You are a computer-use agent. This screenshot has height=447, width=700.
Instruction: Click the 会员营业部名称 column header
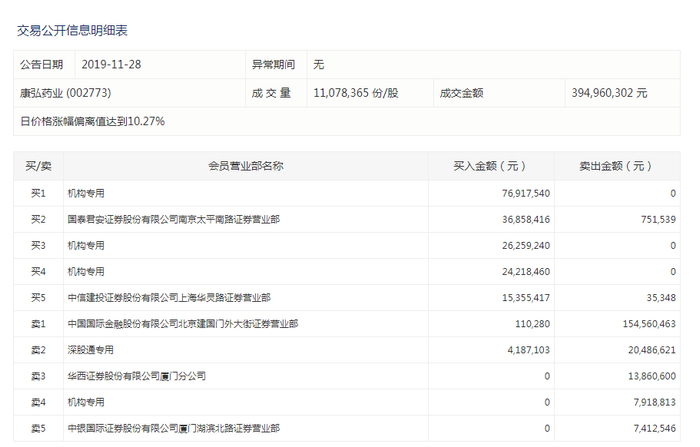pyautogui.click(x=245, y=166)
